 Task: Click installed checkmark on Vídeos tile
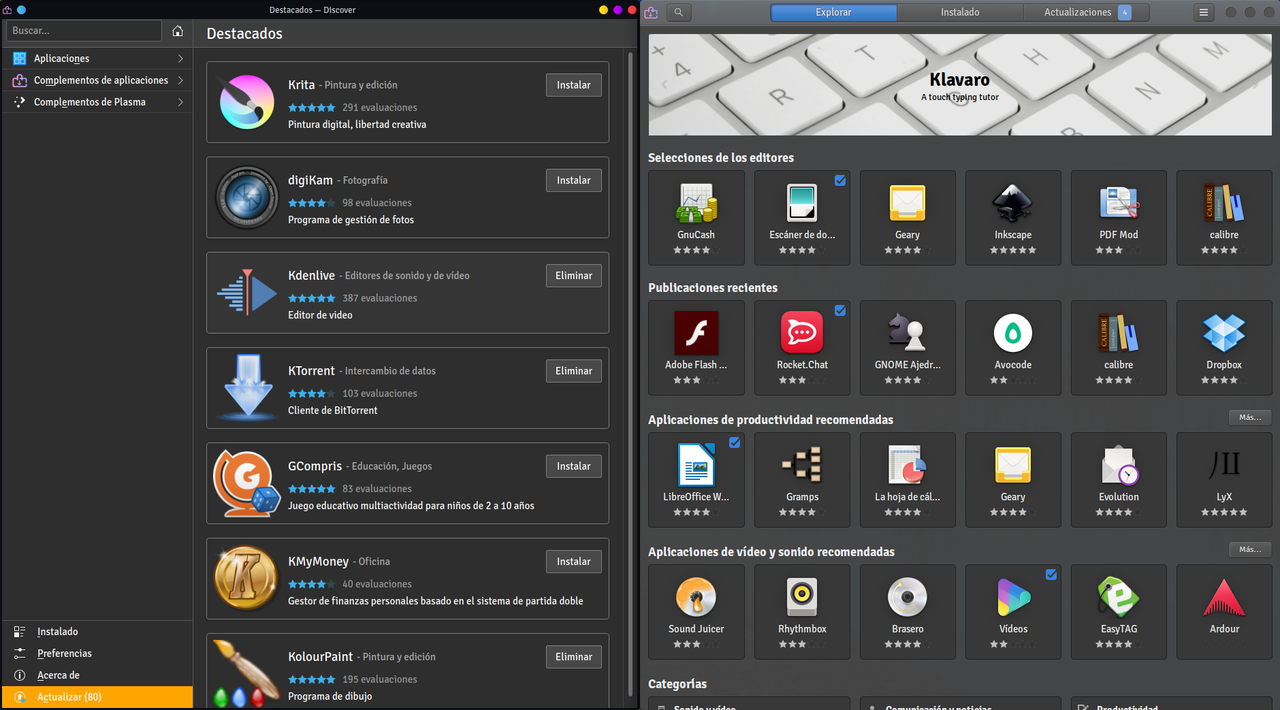pyautogui.click(x=1051, y=574)
